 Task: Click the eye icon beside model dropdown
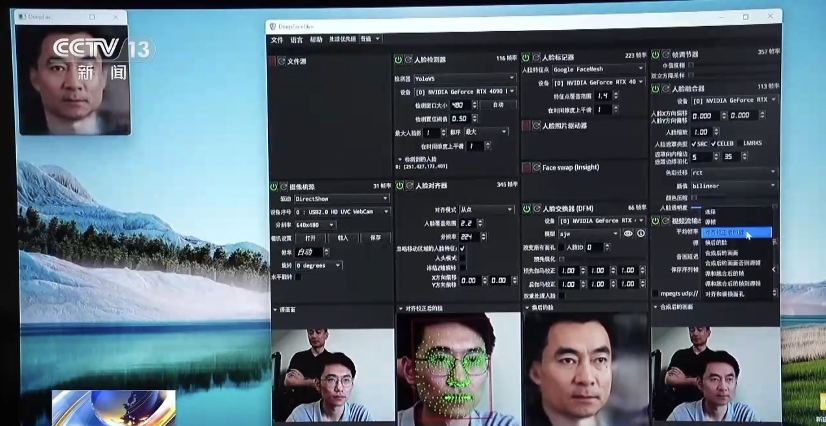(x=628, y=233)
